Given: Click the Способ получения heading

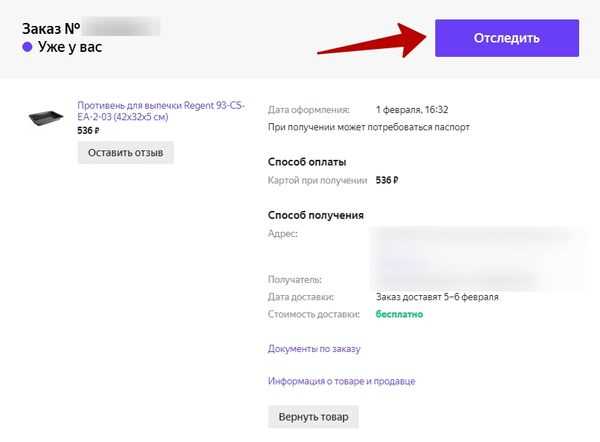Looking at the screenshot, I should 316,215.
